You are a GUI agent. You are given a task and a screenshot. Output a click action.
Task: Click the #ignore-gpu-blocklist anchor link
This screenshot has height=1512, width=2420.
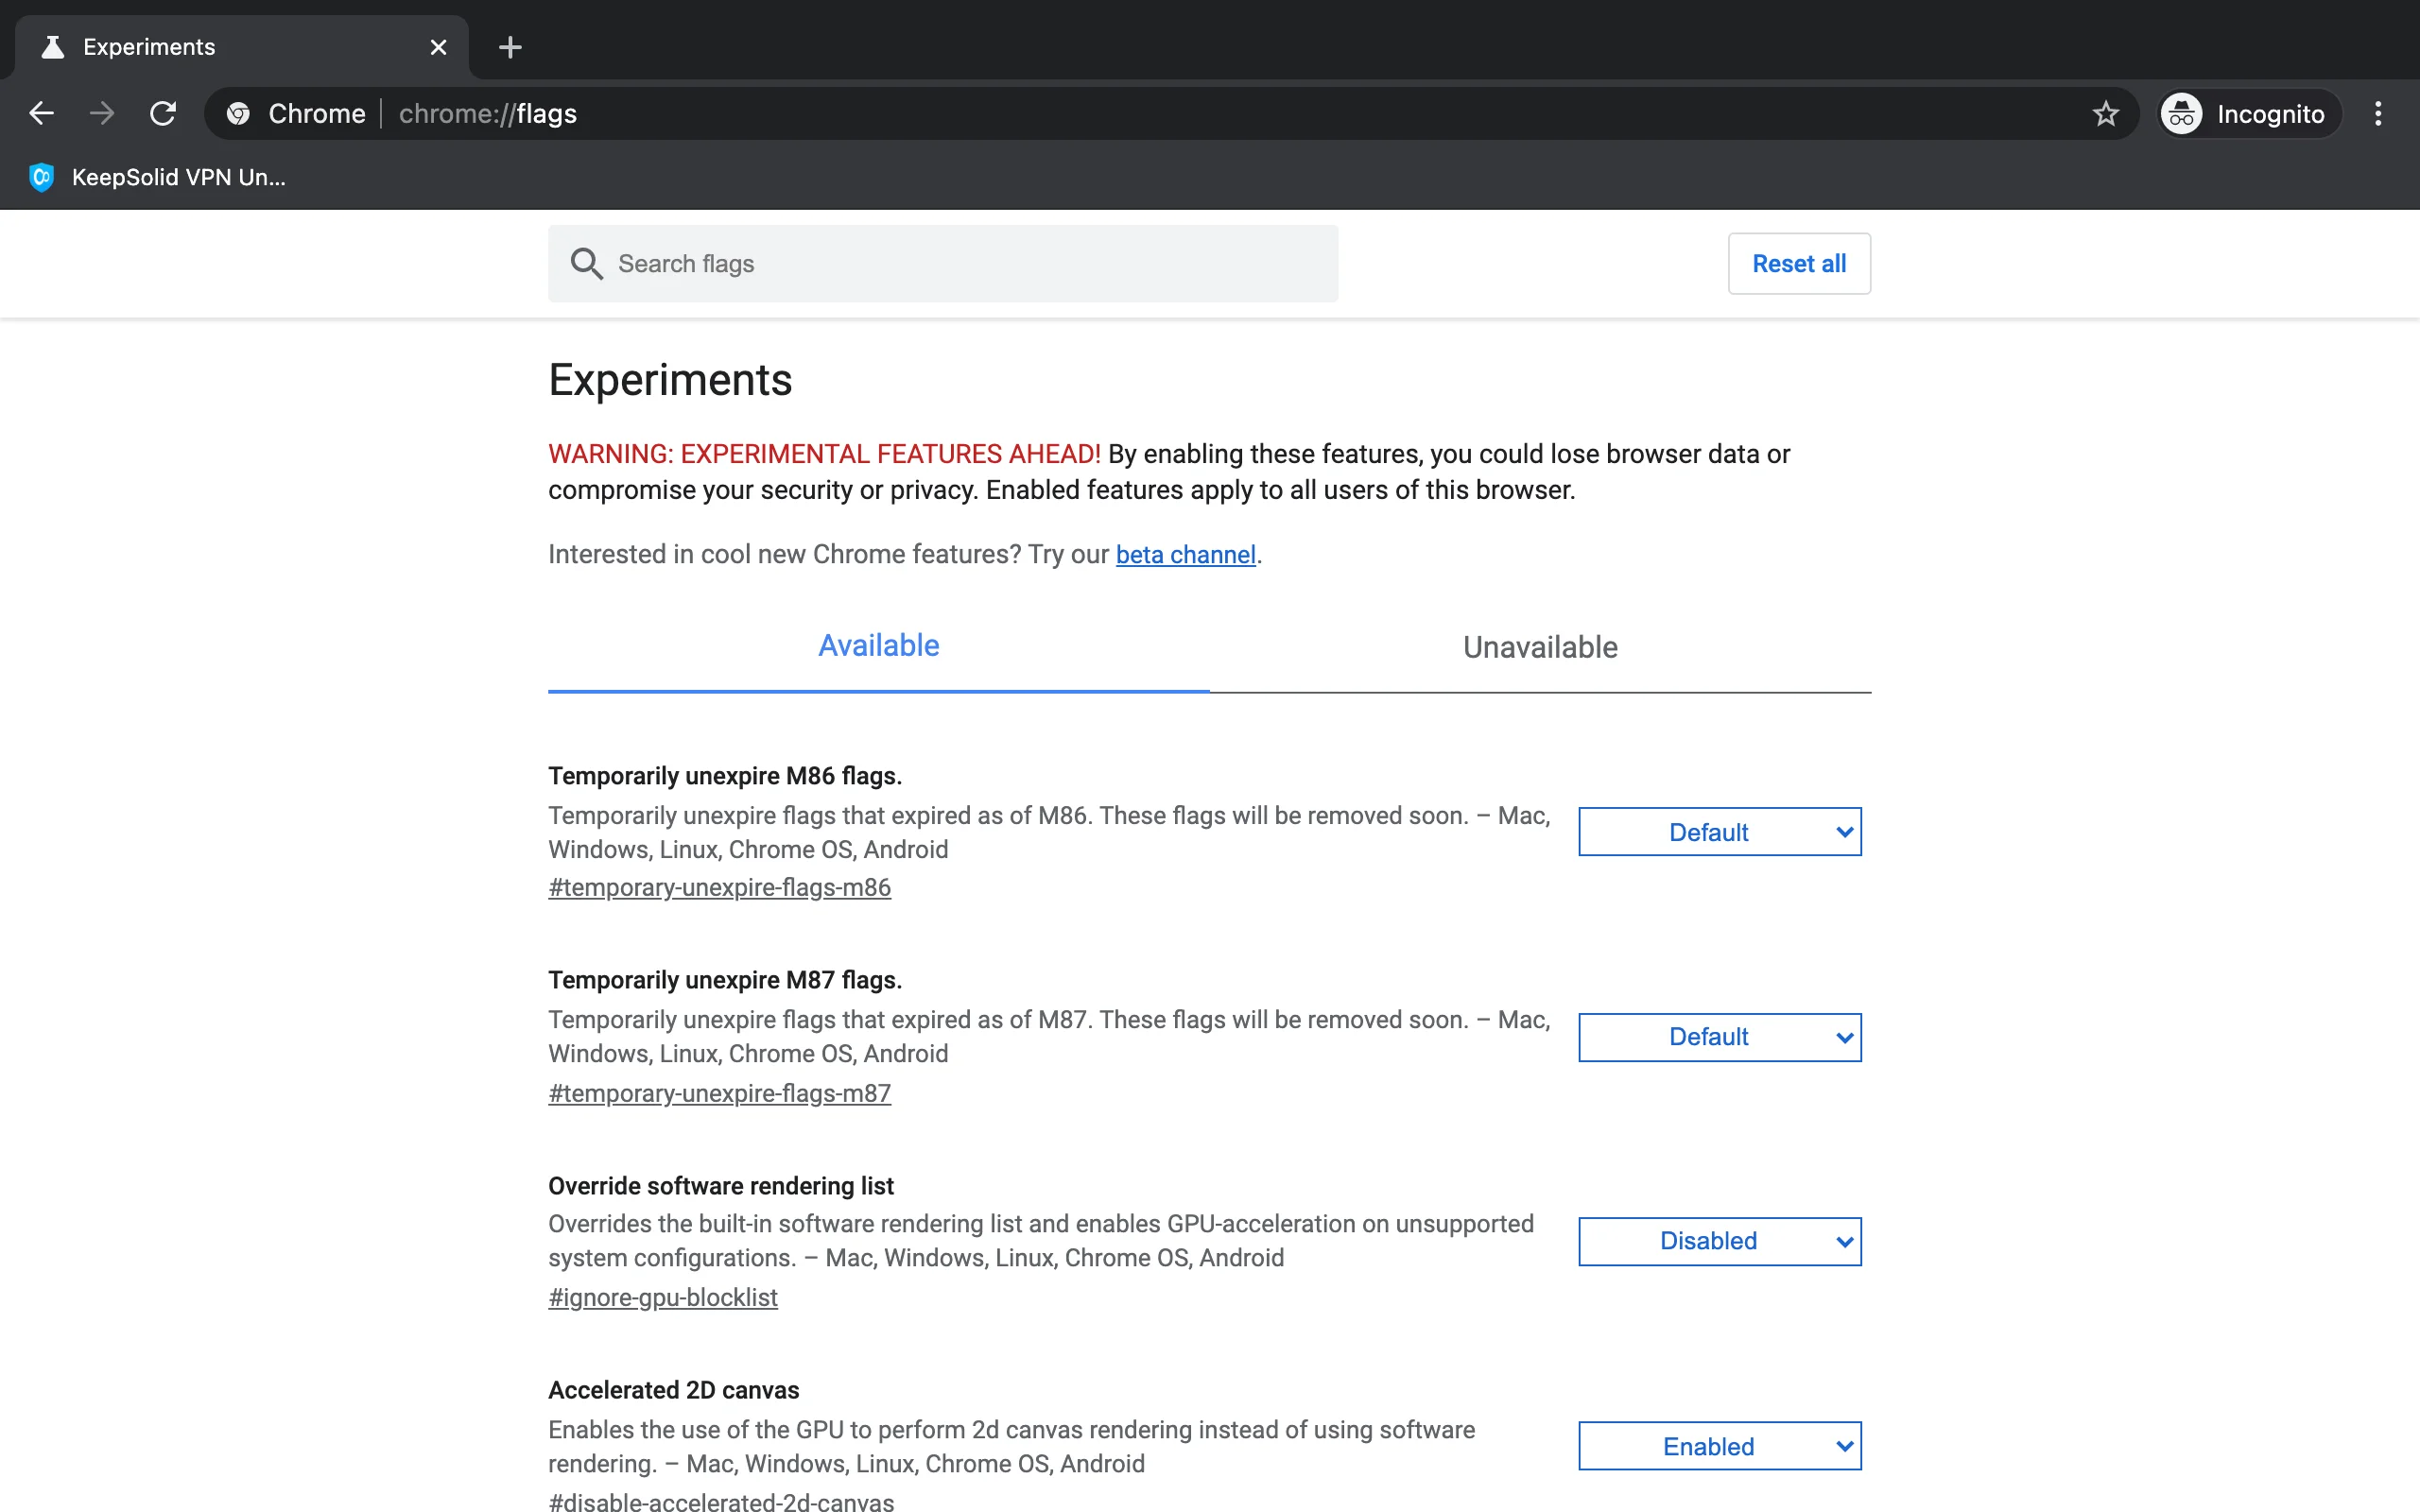(x=662, y=1297)
